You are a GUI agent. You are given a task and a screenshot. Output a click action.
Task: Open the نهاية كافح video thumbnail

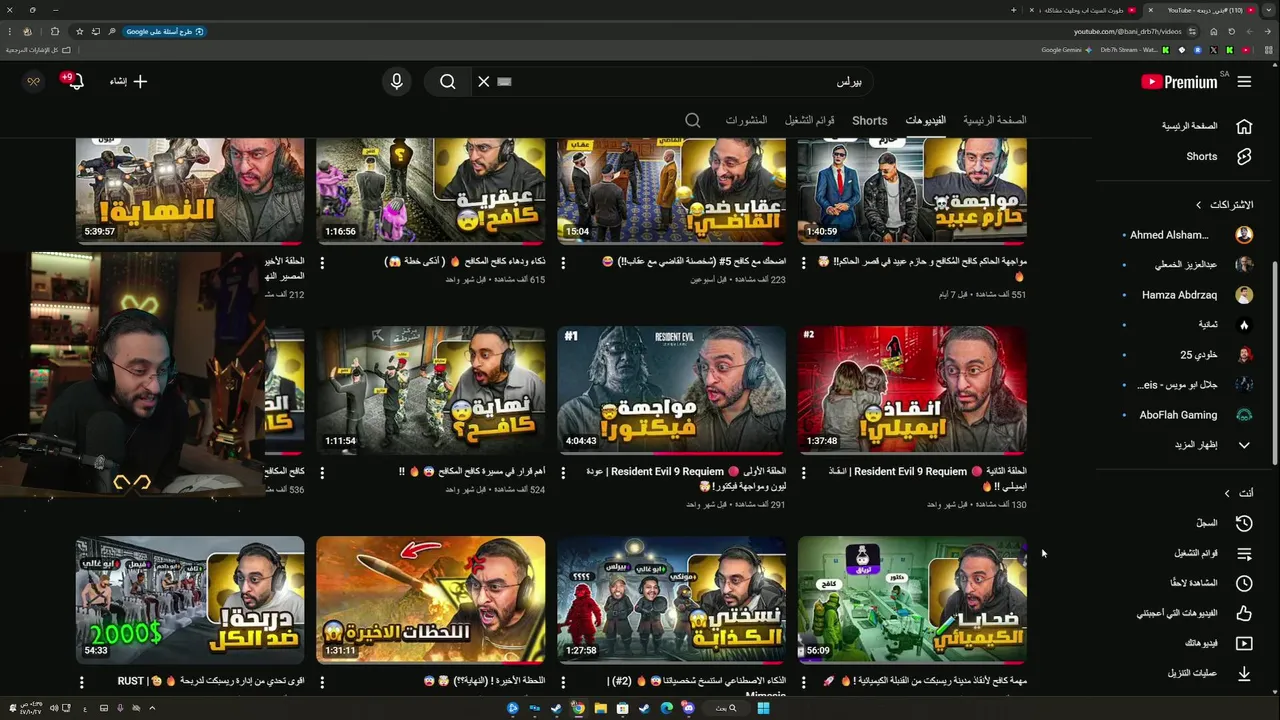pos(430,390)
